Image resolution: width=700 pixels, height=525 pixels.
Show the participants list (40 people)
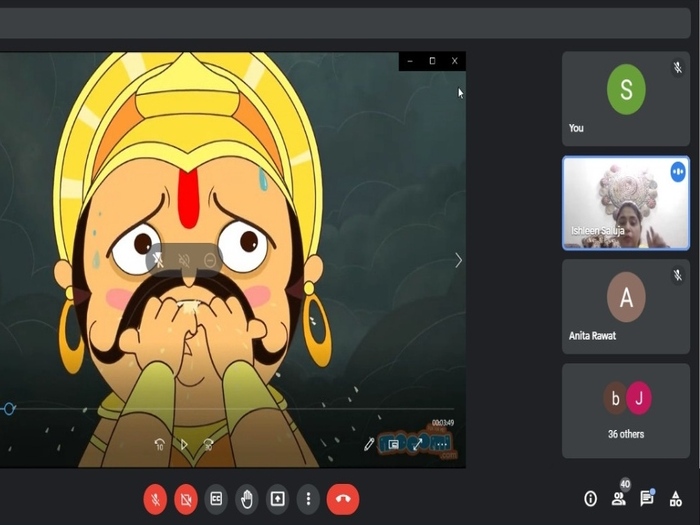click(x=619, y=497)
